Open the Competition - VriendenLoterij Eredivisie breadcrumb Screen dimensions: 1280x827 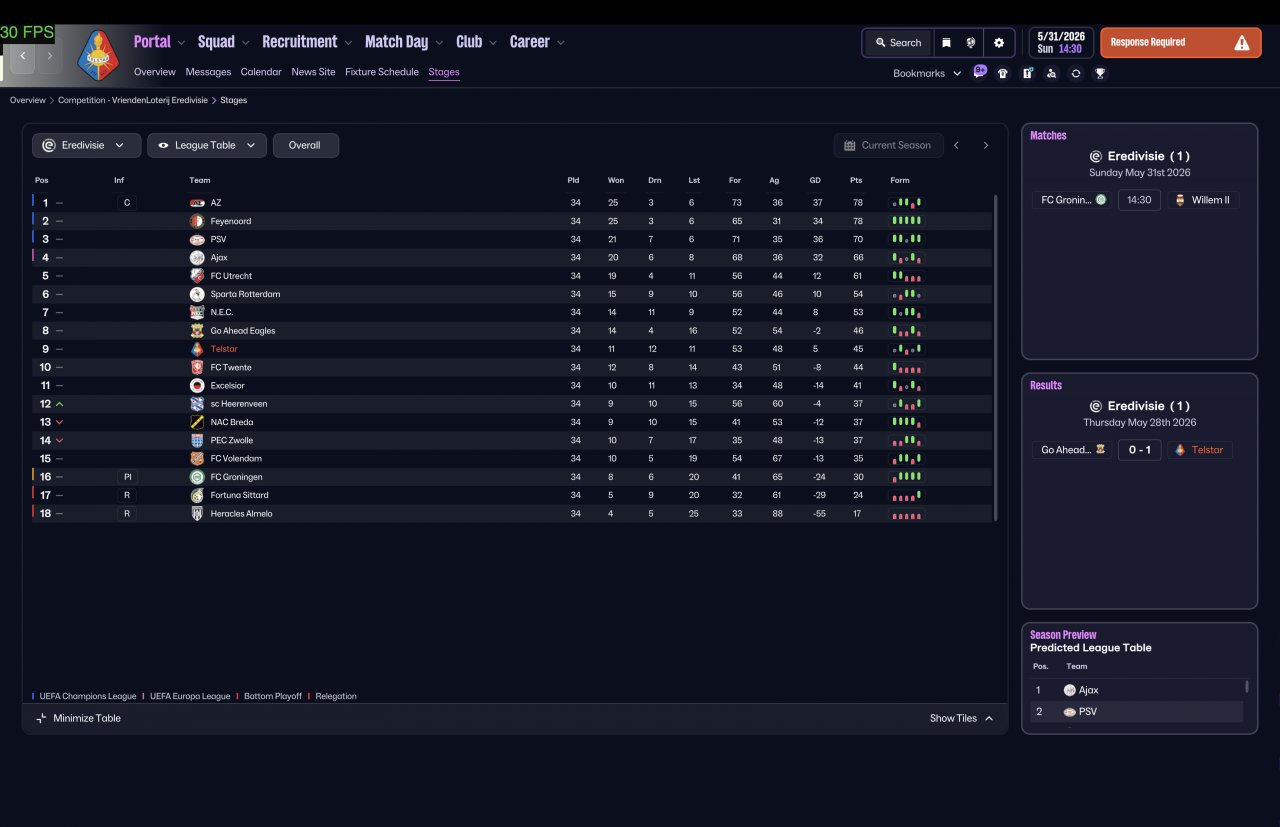click(x=133, y=100)
